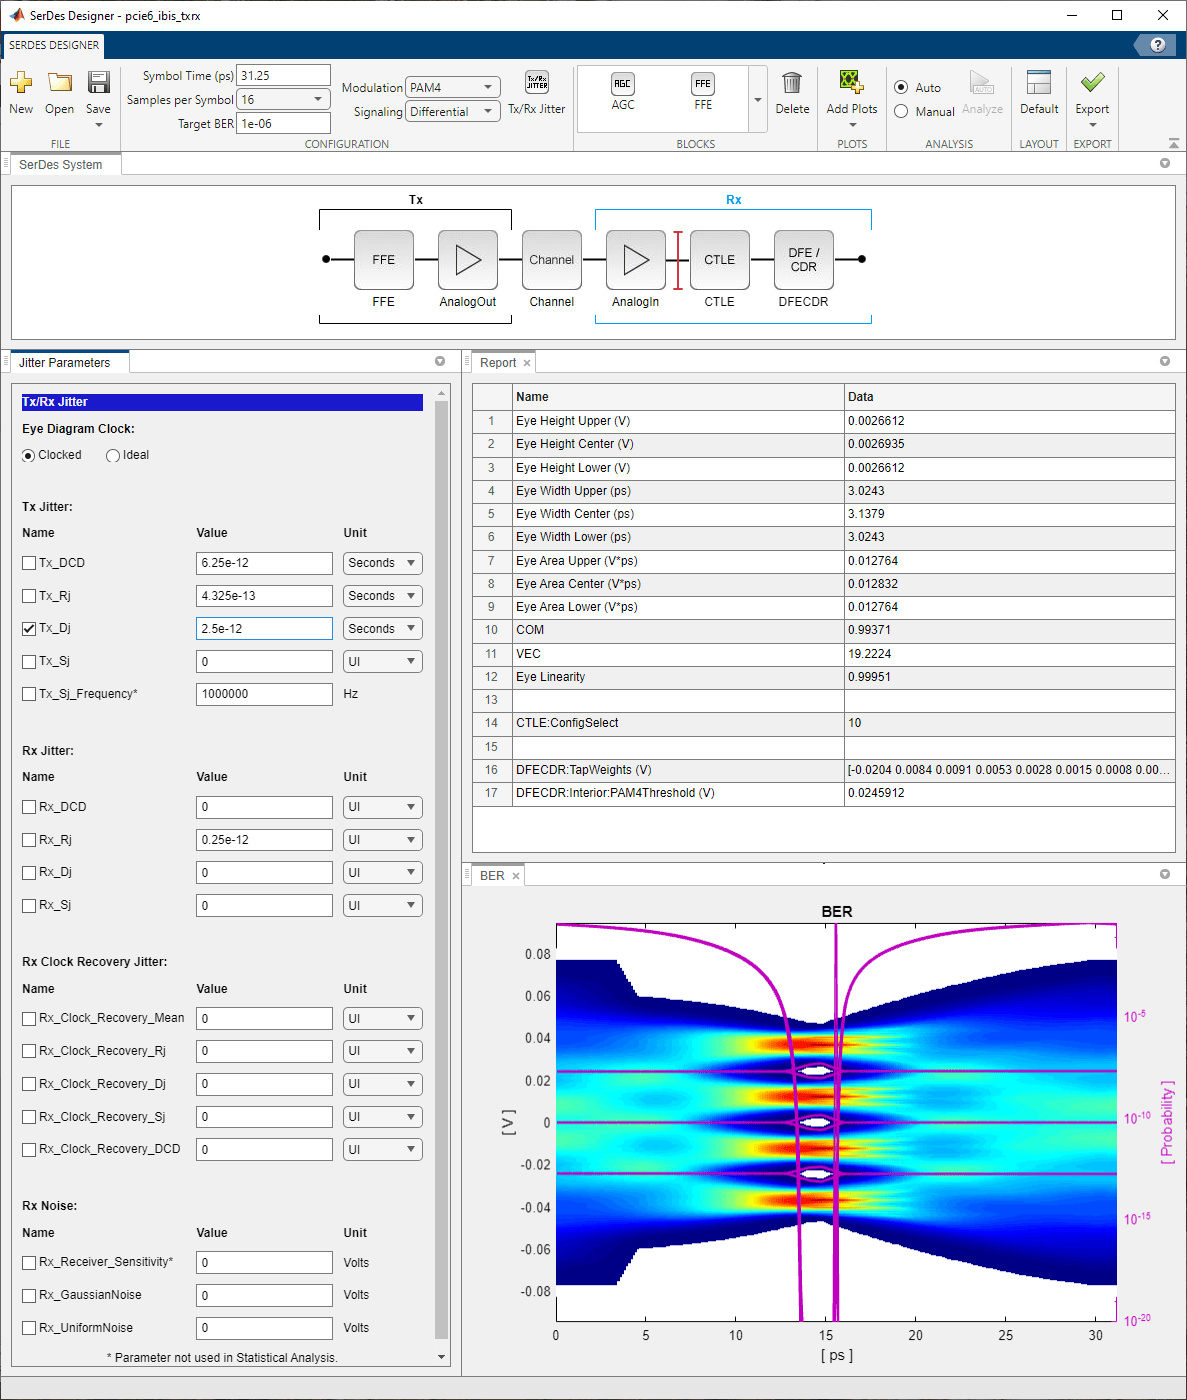Click the Symbol Time input field
The image size is (1187, 1400).
pos(283,76)
